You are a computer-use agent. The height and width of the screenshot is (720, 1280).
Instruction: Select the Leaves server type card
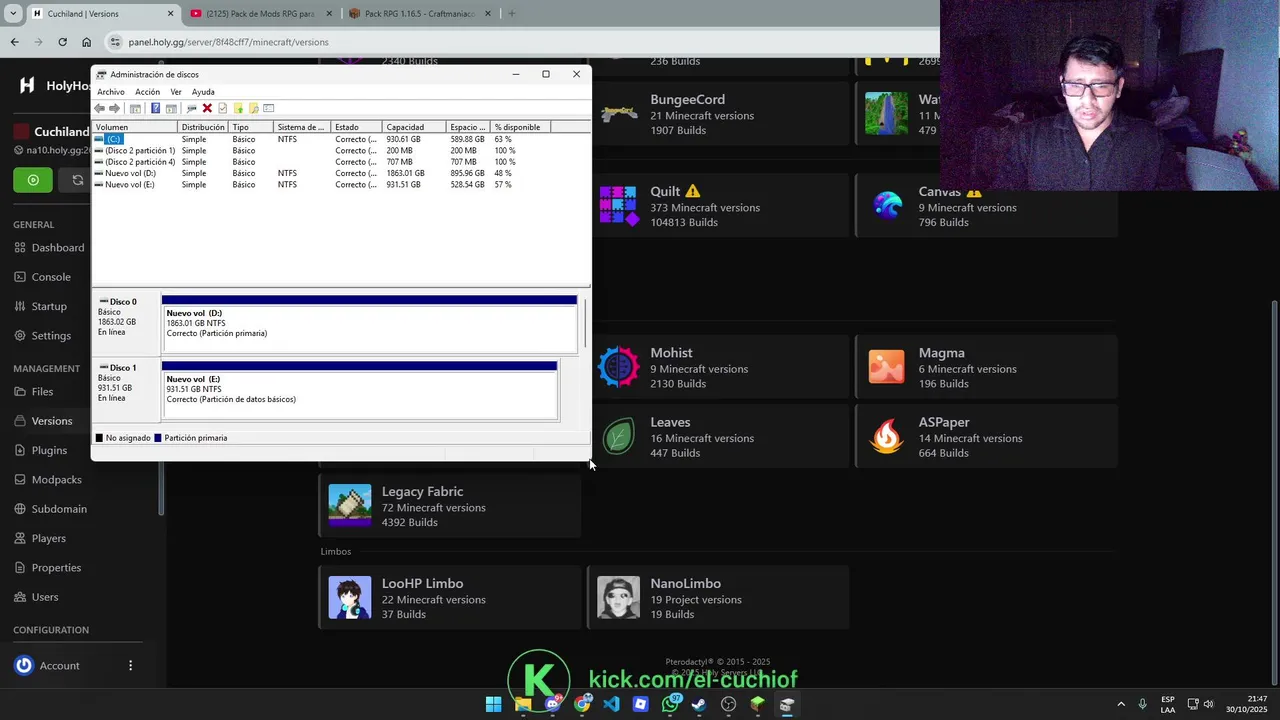point(719,436)
